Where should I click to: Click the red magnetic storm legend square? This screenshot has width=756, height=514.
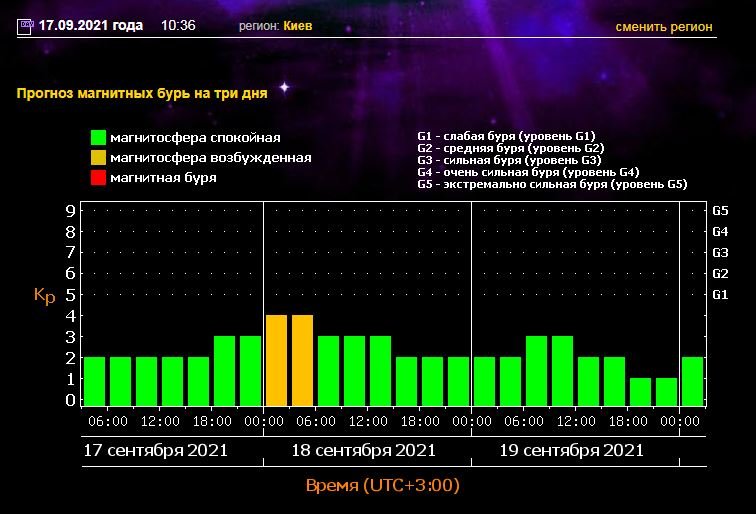pos(98,178)
